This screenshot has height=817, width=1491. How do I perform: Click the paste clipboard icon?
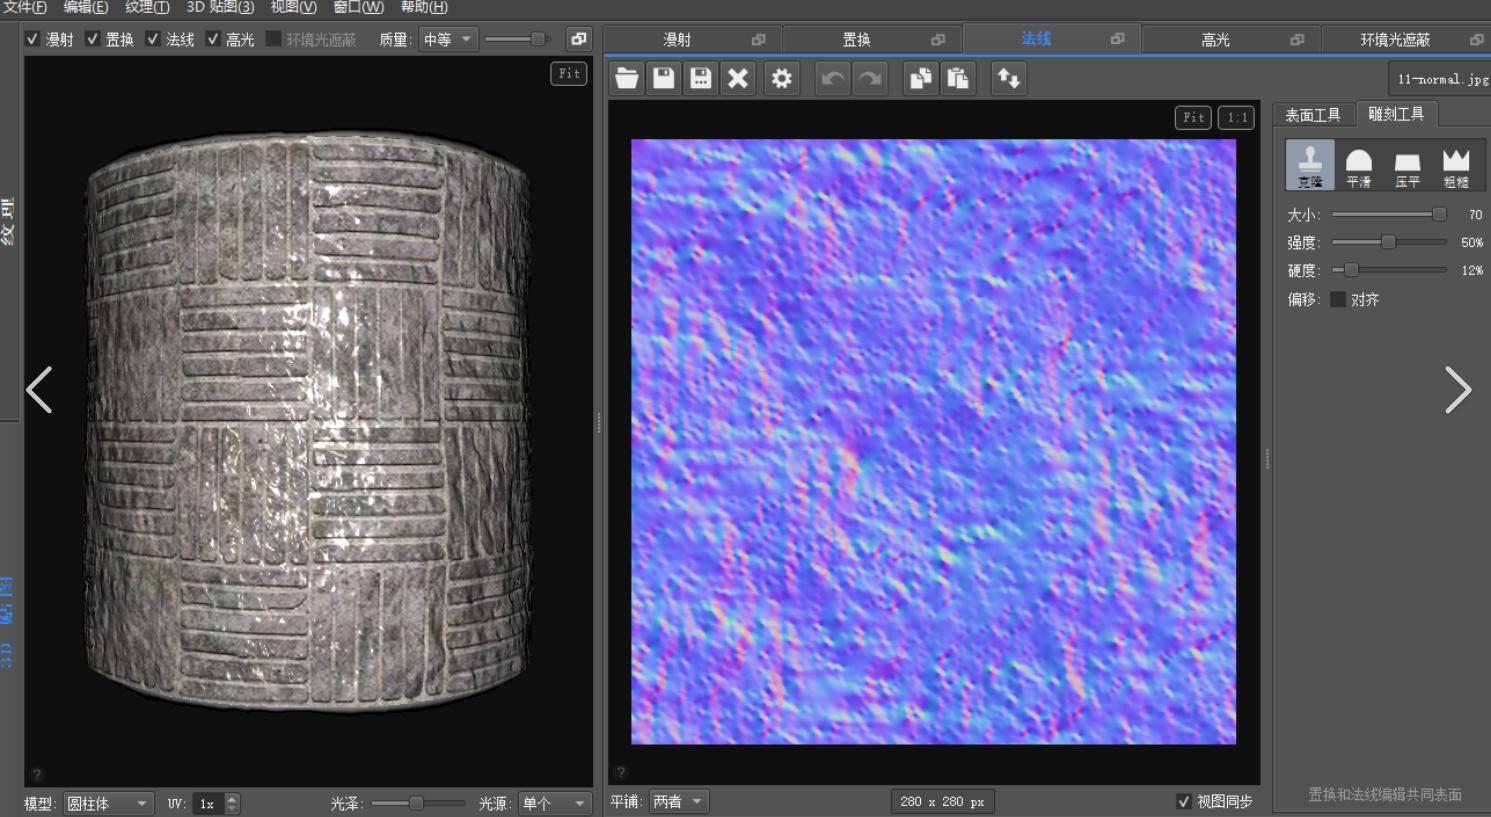pos(958,78)
